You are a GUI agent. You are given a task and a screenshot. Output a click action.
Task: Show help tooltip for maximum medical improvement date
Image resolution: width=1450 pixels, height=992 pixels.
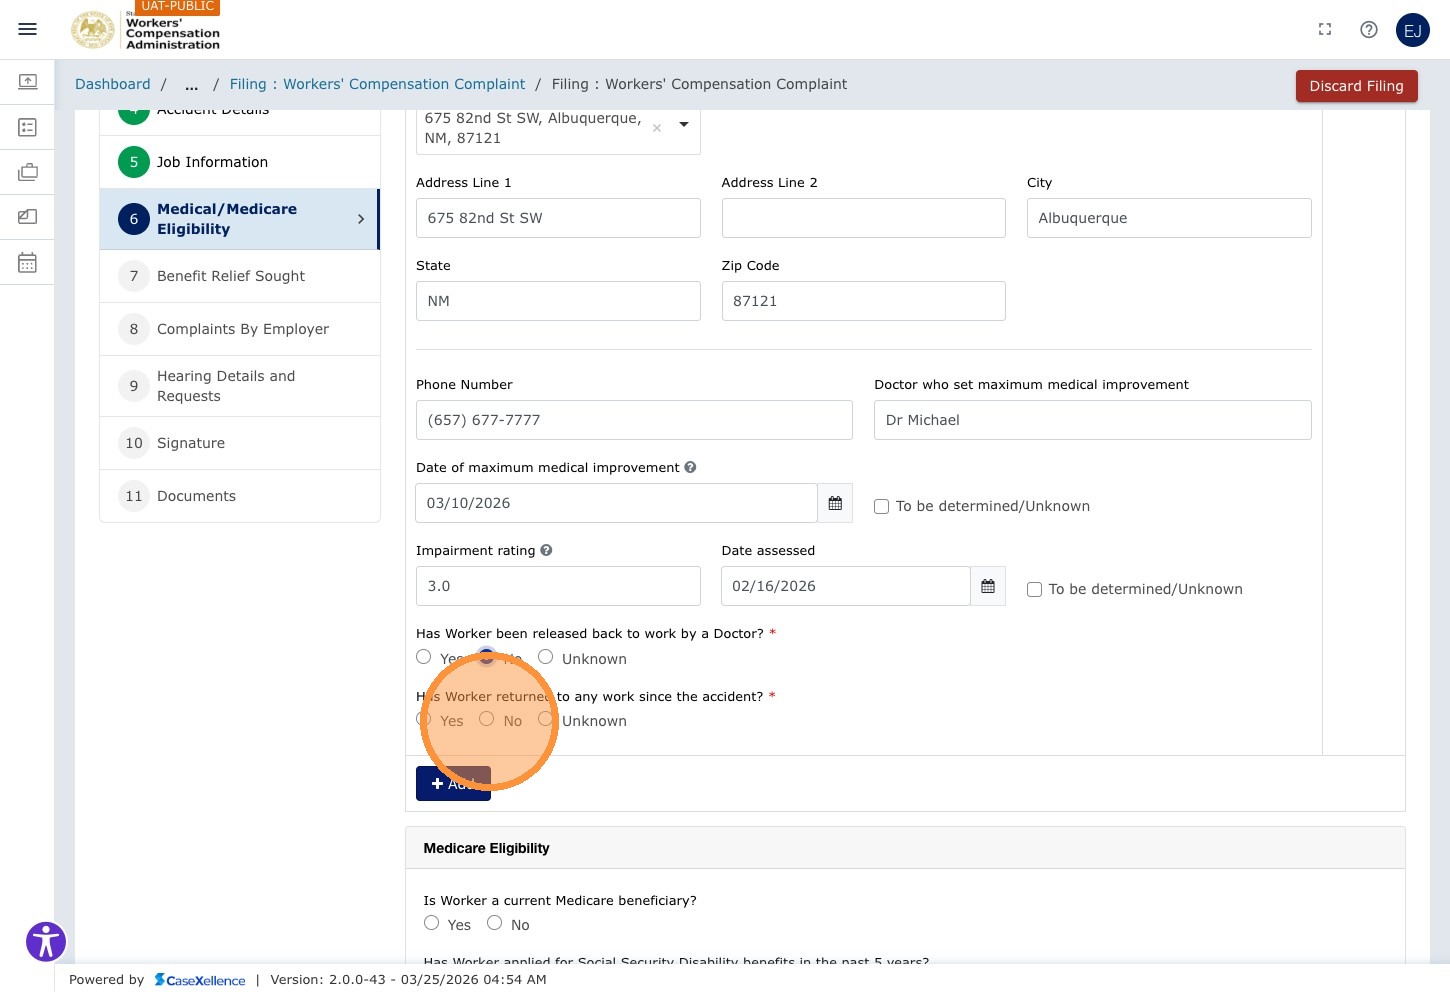click(x=690, y=467)
